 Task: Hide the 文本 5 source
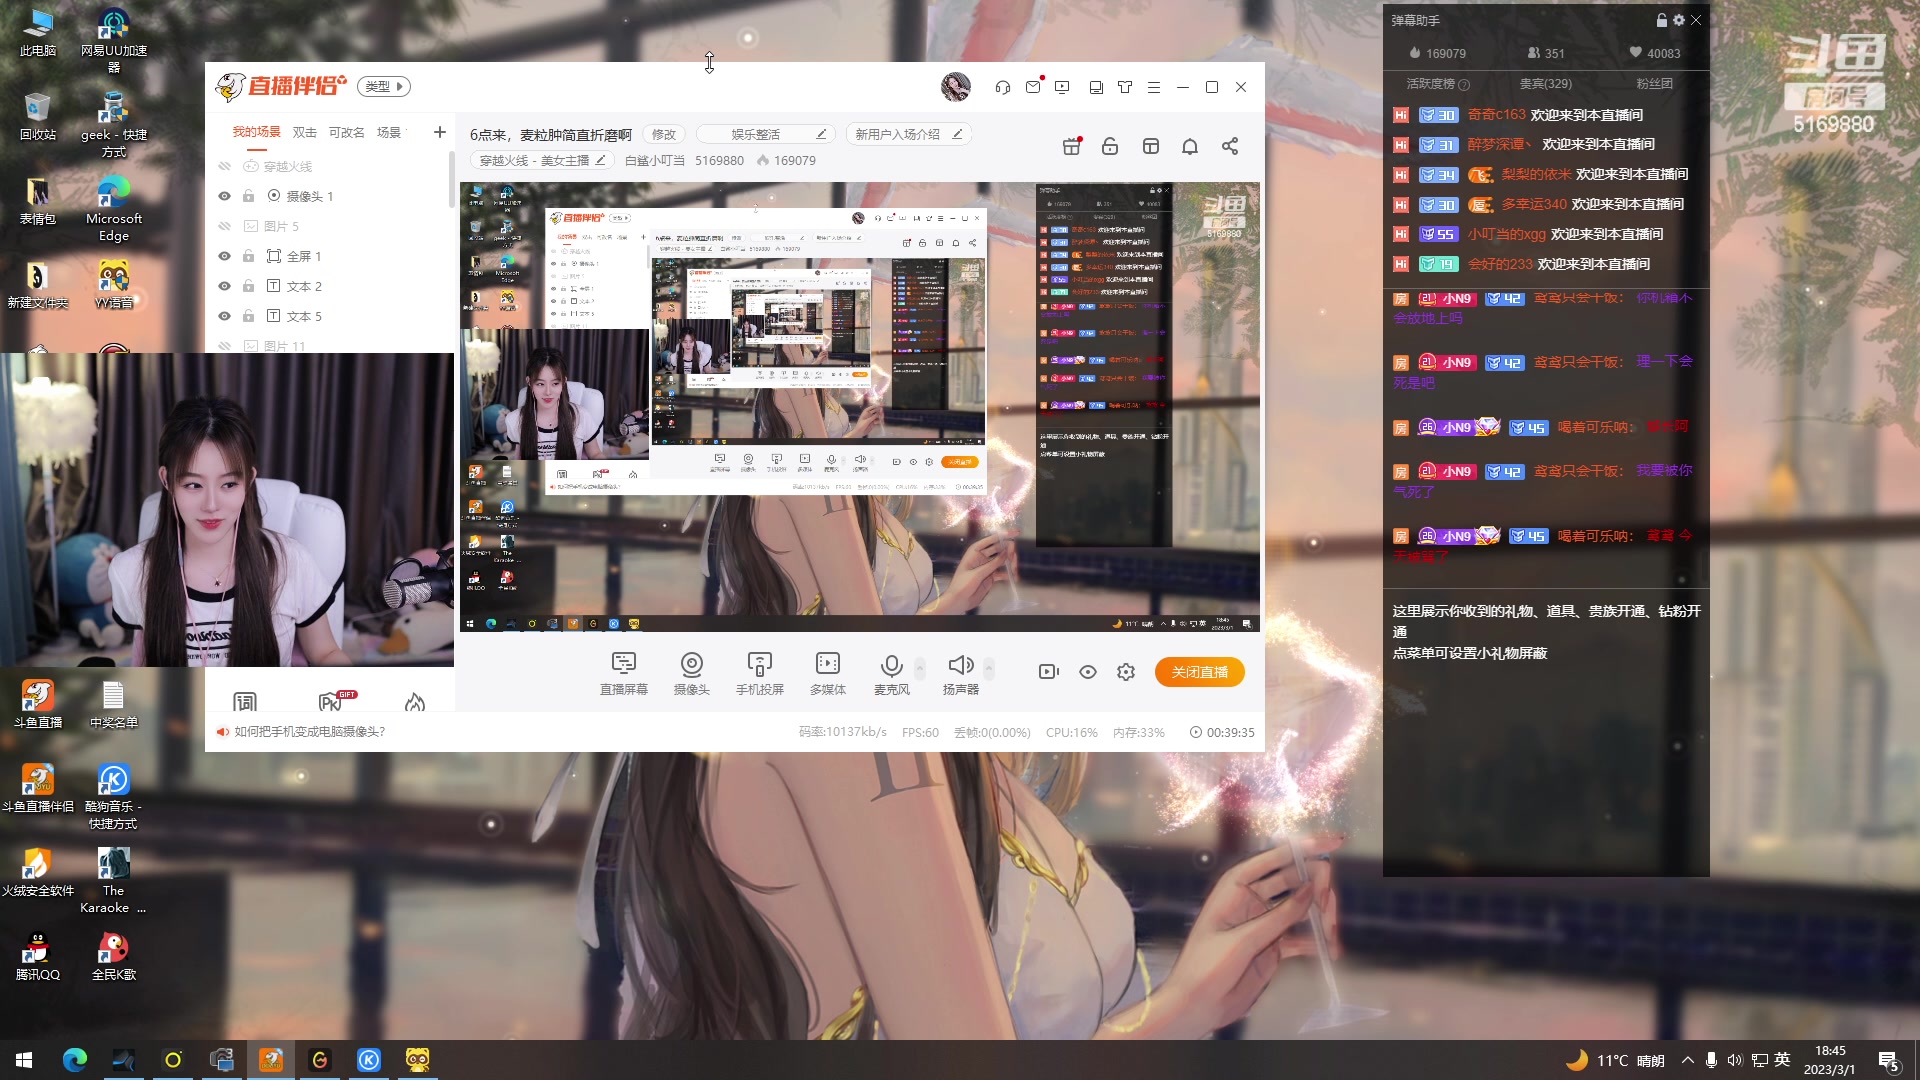pyautogui.click(x=225, y=316)
